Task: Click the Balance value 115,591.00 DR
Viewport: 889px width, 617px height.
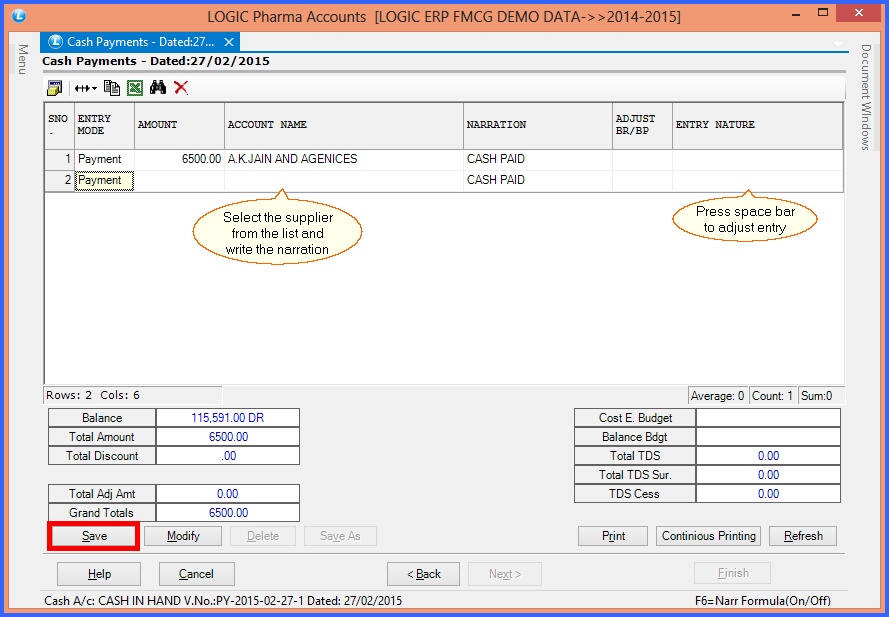Action: click(227, 418)
